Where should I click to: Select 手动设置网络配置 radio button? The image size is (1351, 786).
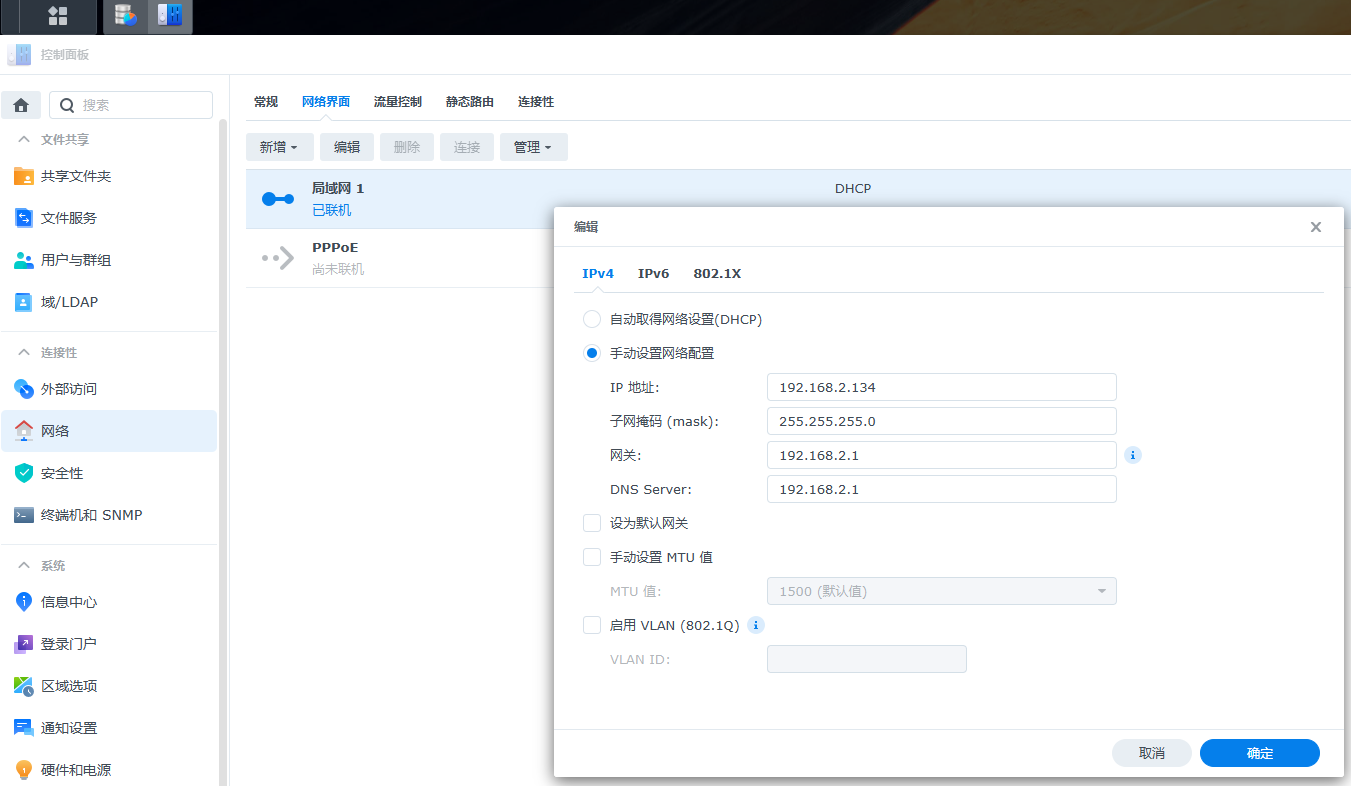click(592, 353)
